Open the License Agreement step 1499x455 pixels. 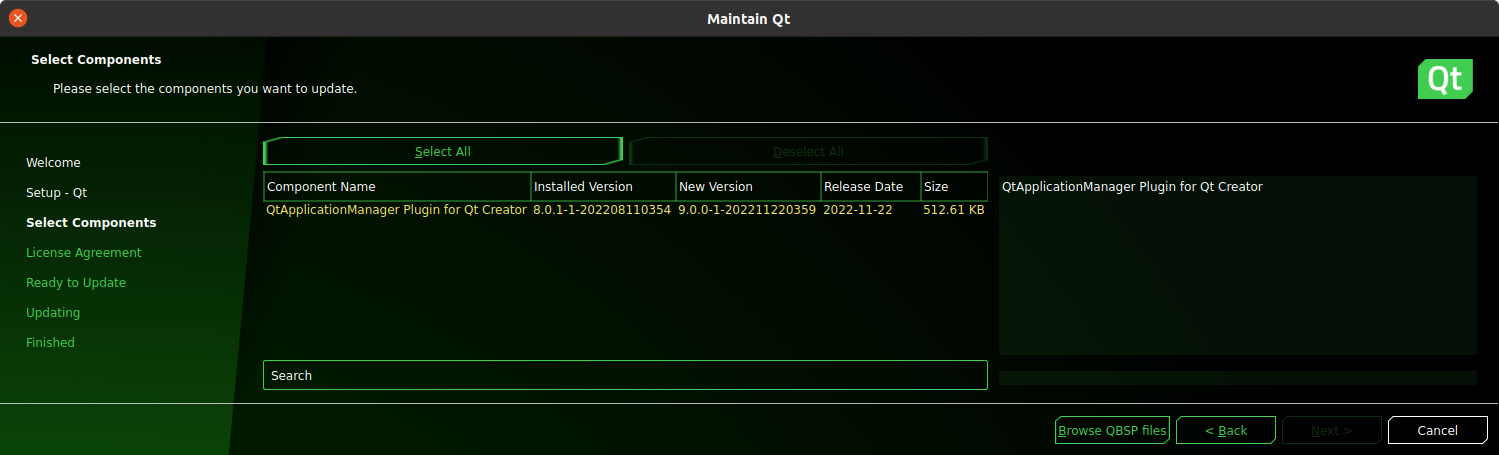(84, 253)
